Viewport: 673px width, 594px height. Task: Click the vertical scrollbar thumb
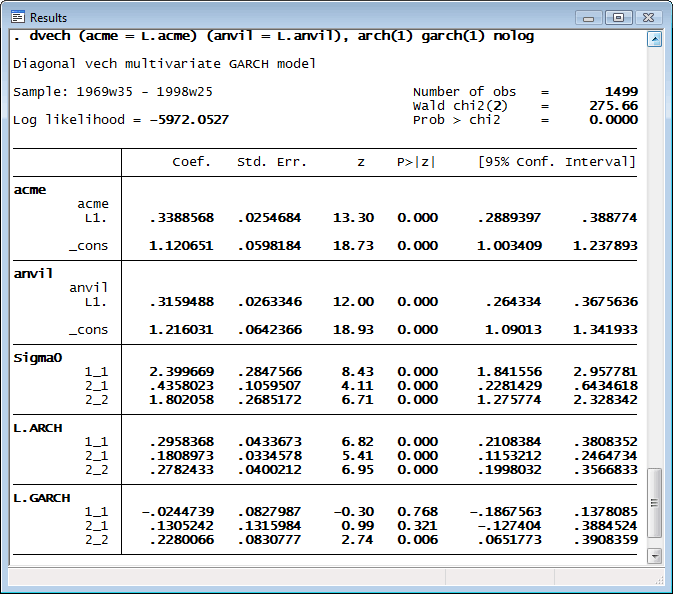pos(655,505)
